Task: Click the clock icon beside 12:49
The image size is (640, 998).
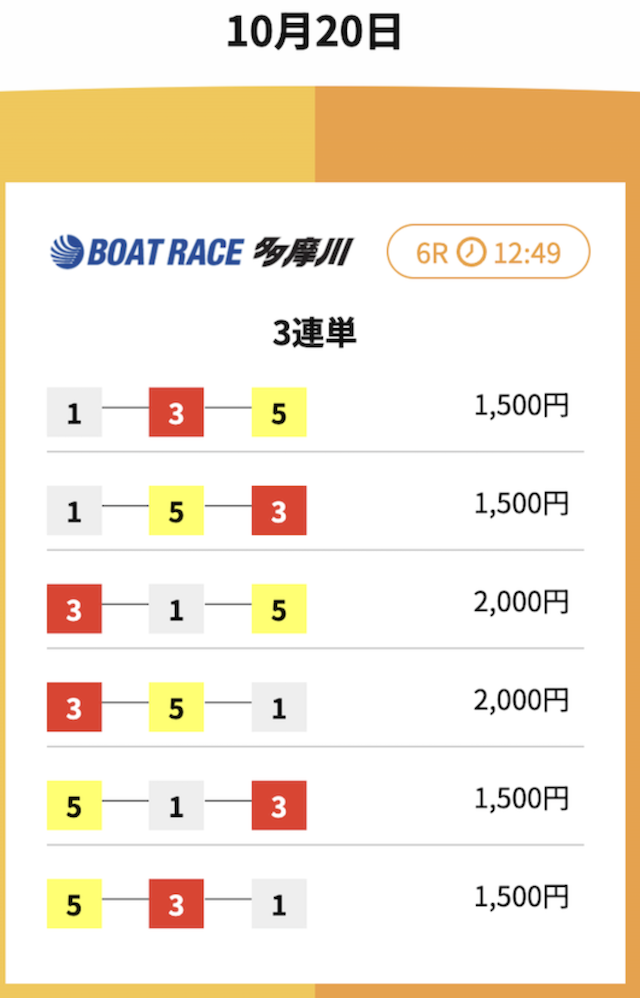Action: (471, 252)
